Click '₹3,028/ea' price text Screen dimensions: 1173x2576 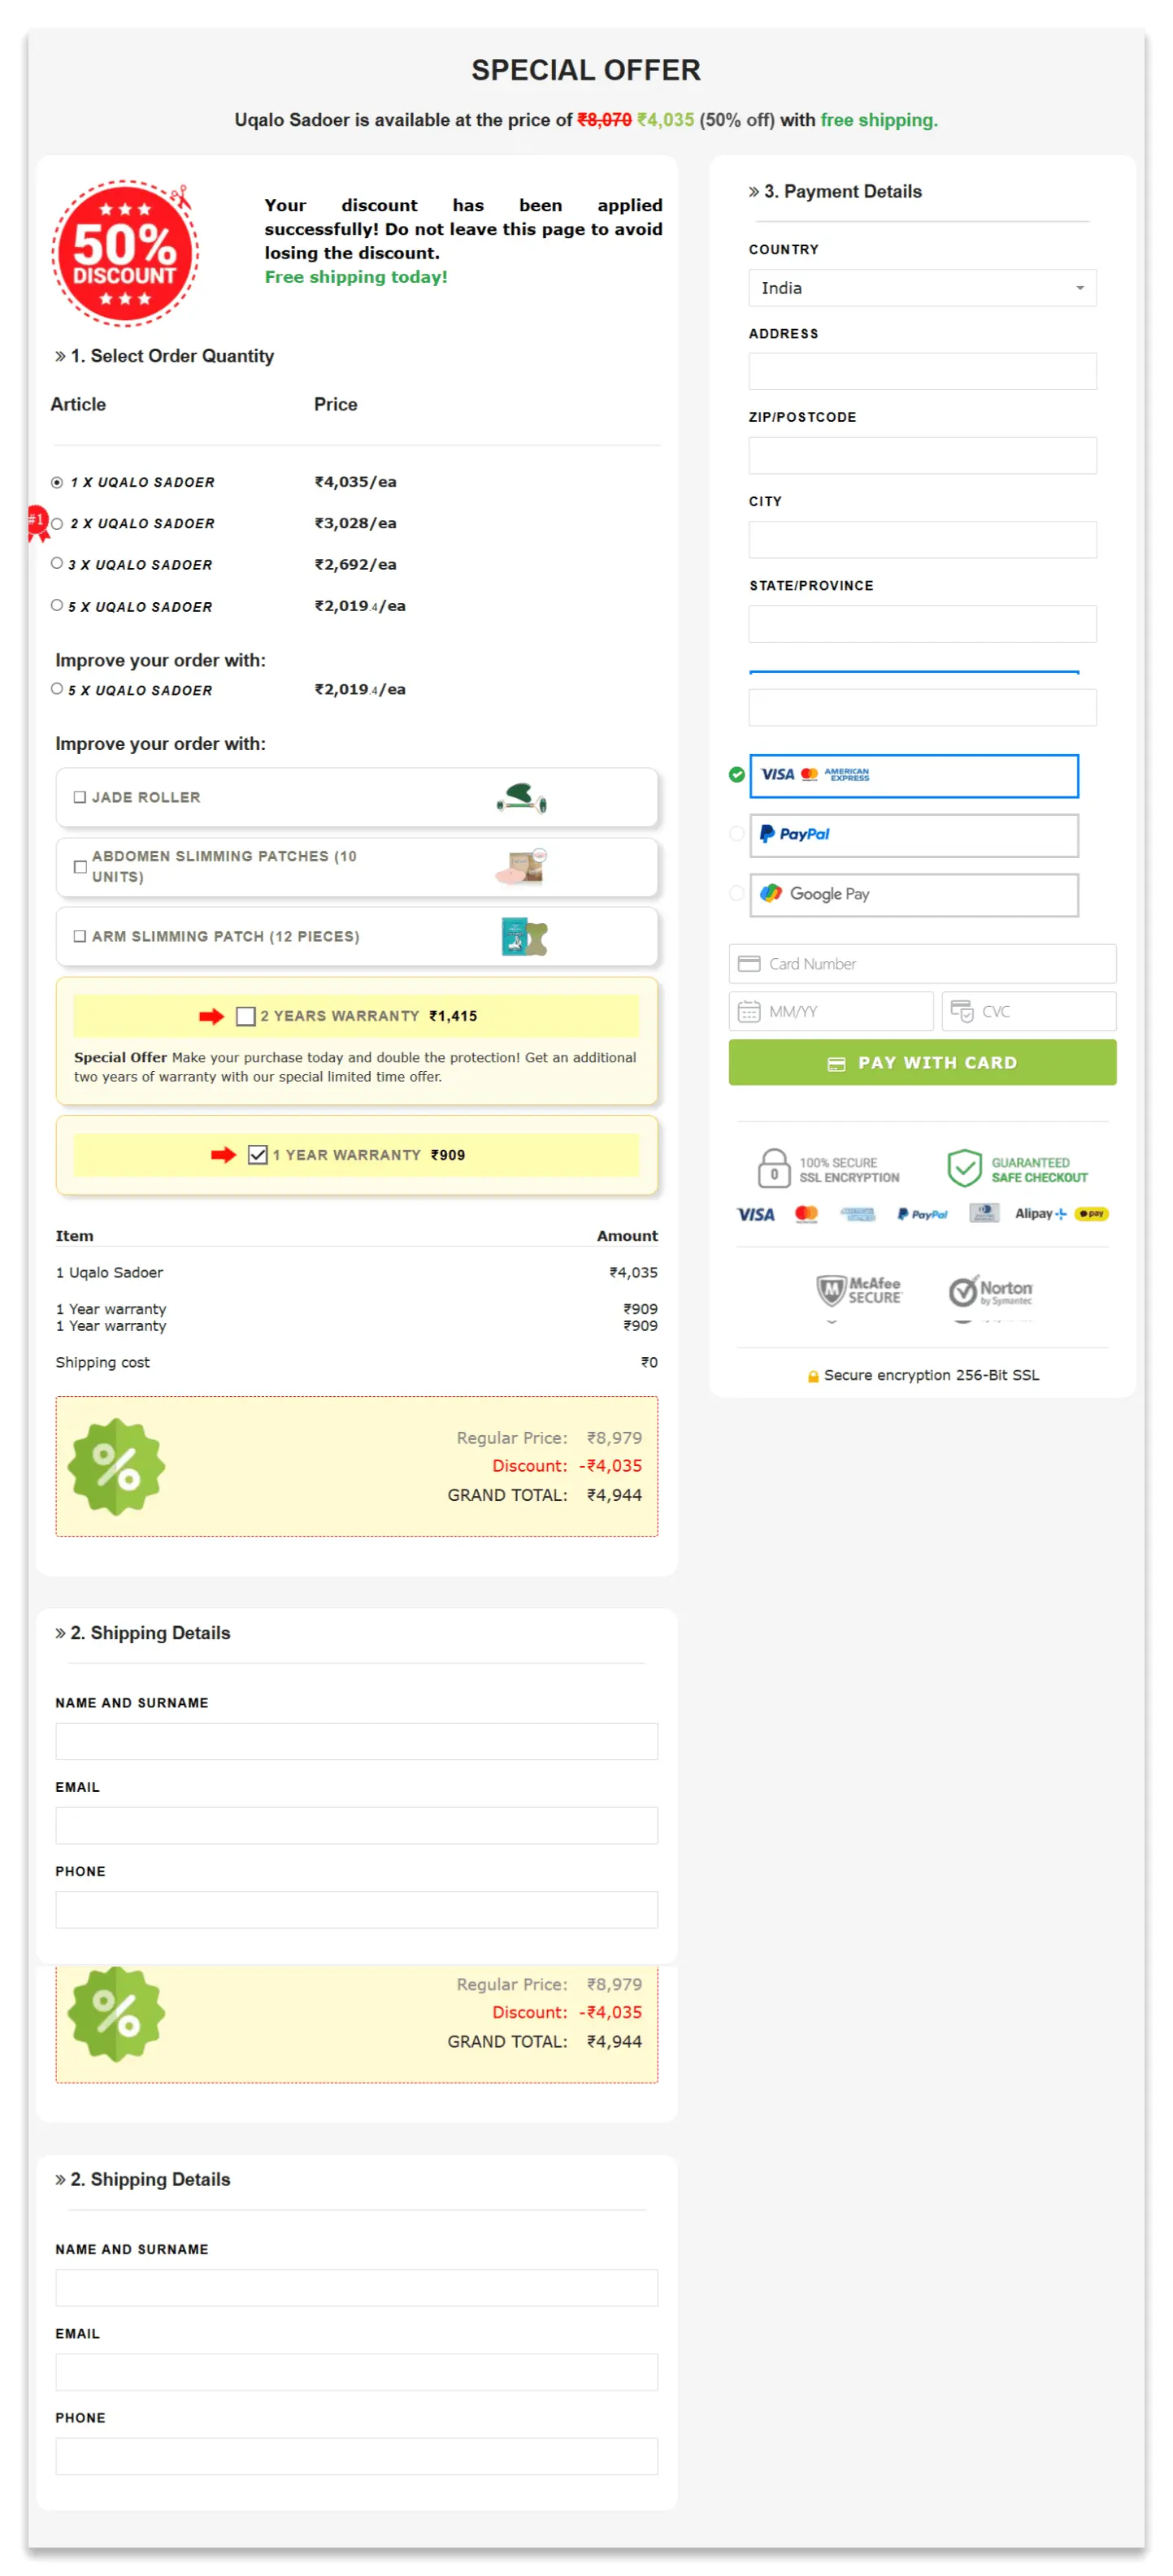[355, 523]
